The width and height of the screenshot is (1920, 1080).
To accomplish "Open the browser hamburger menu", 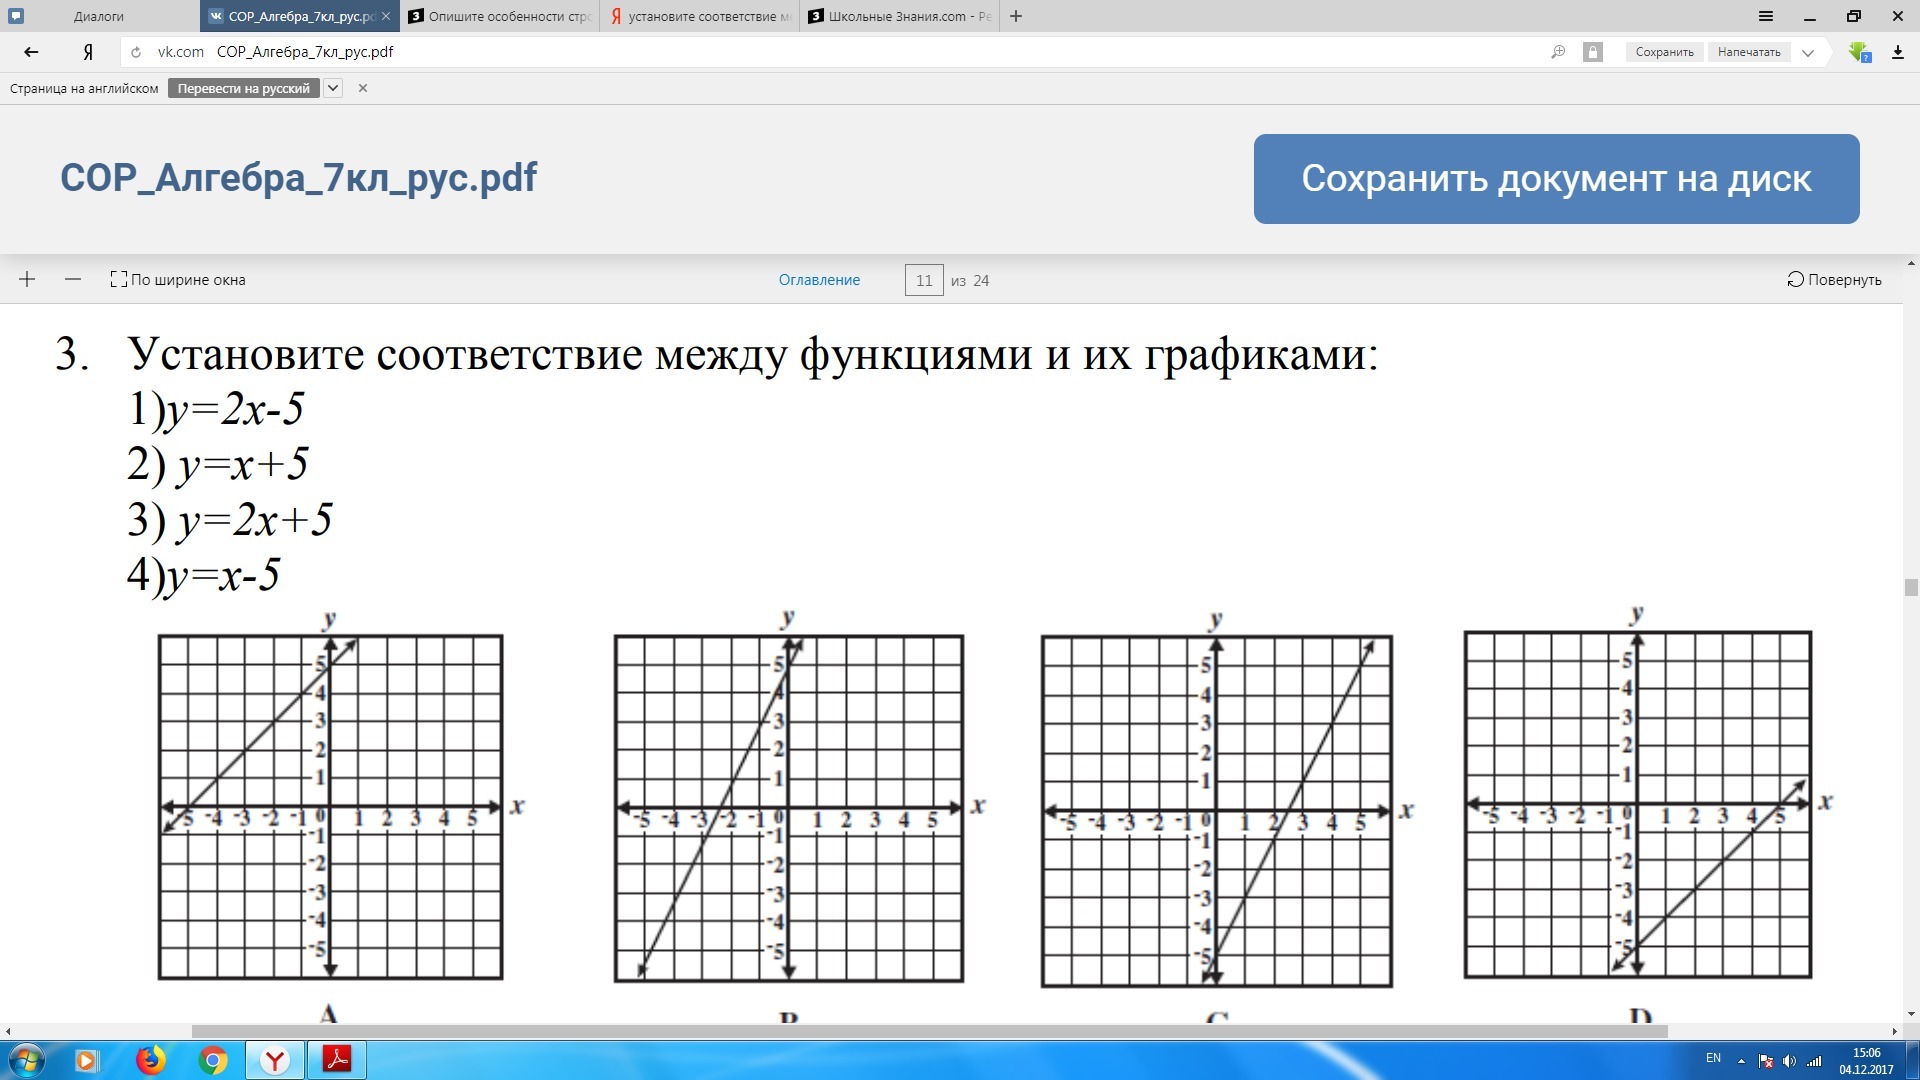I will [1765, 16].
